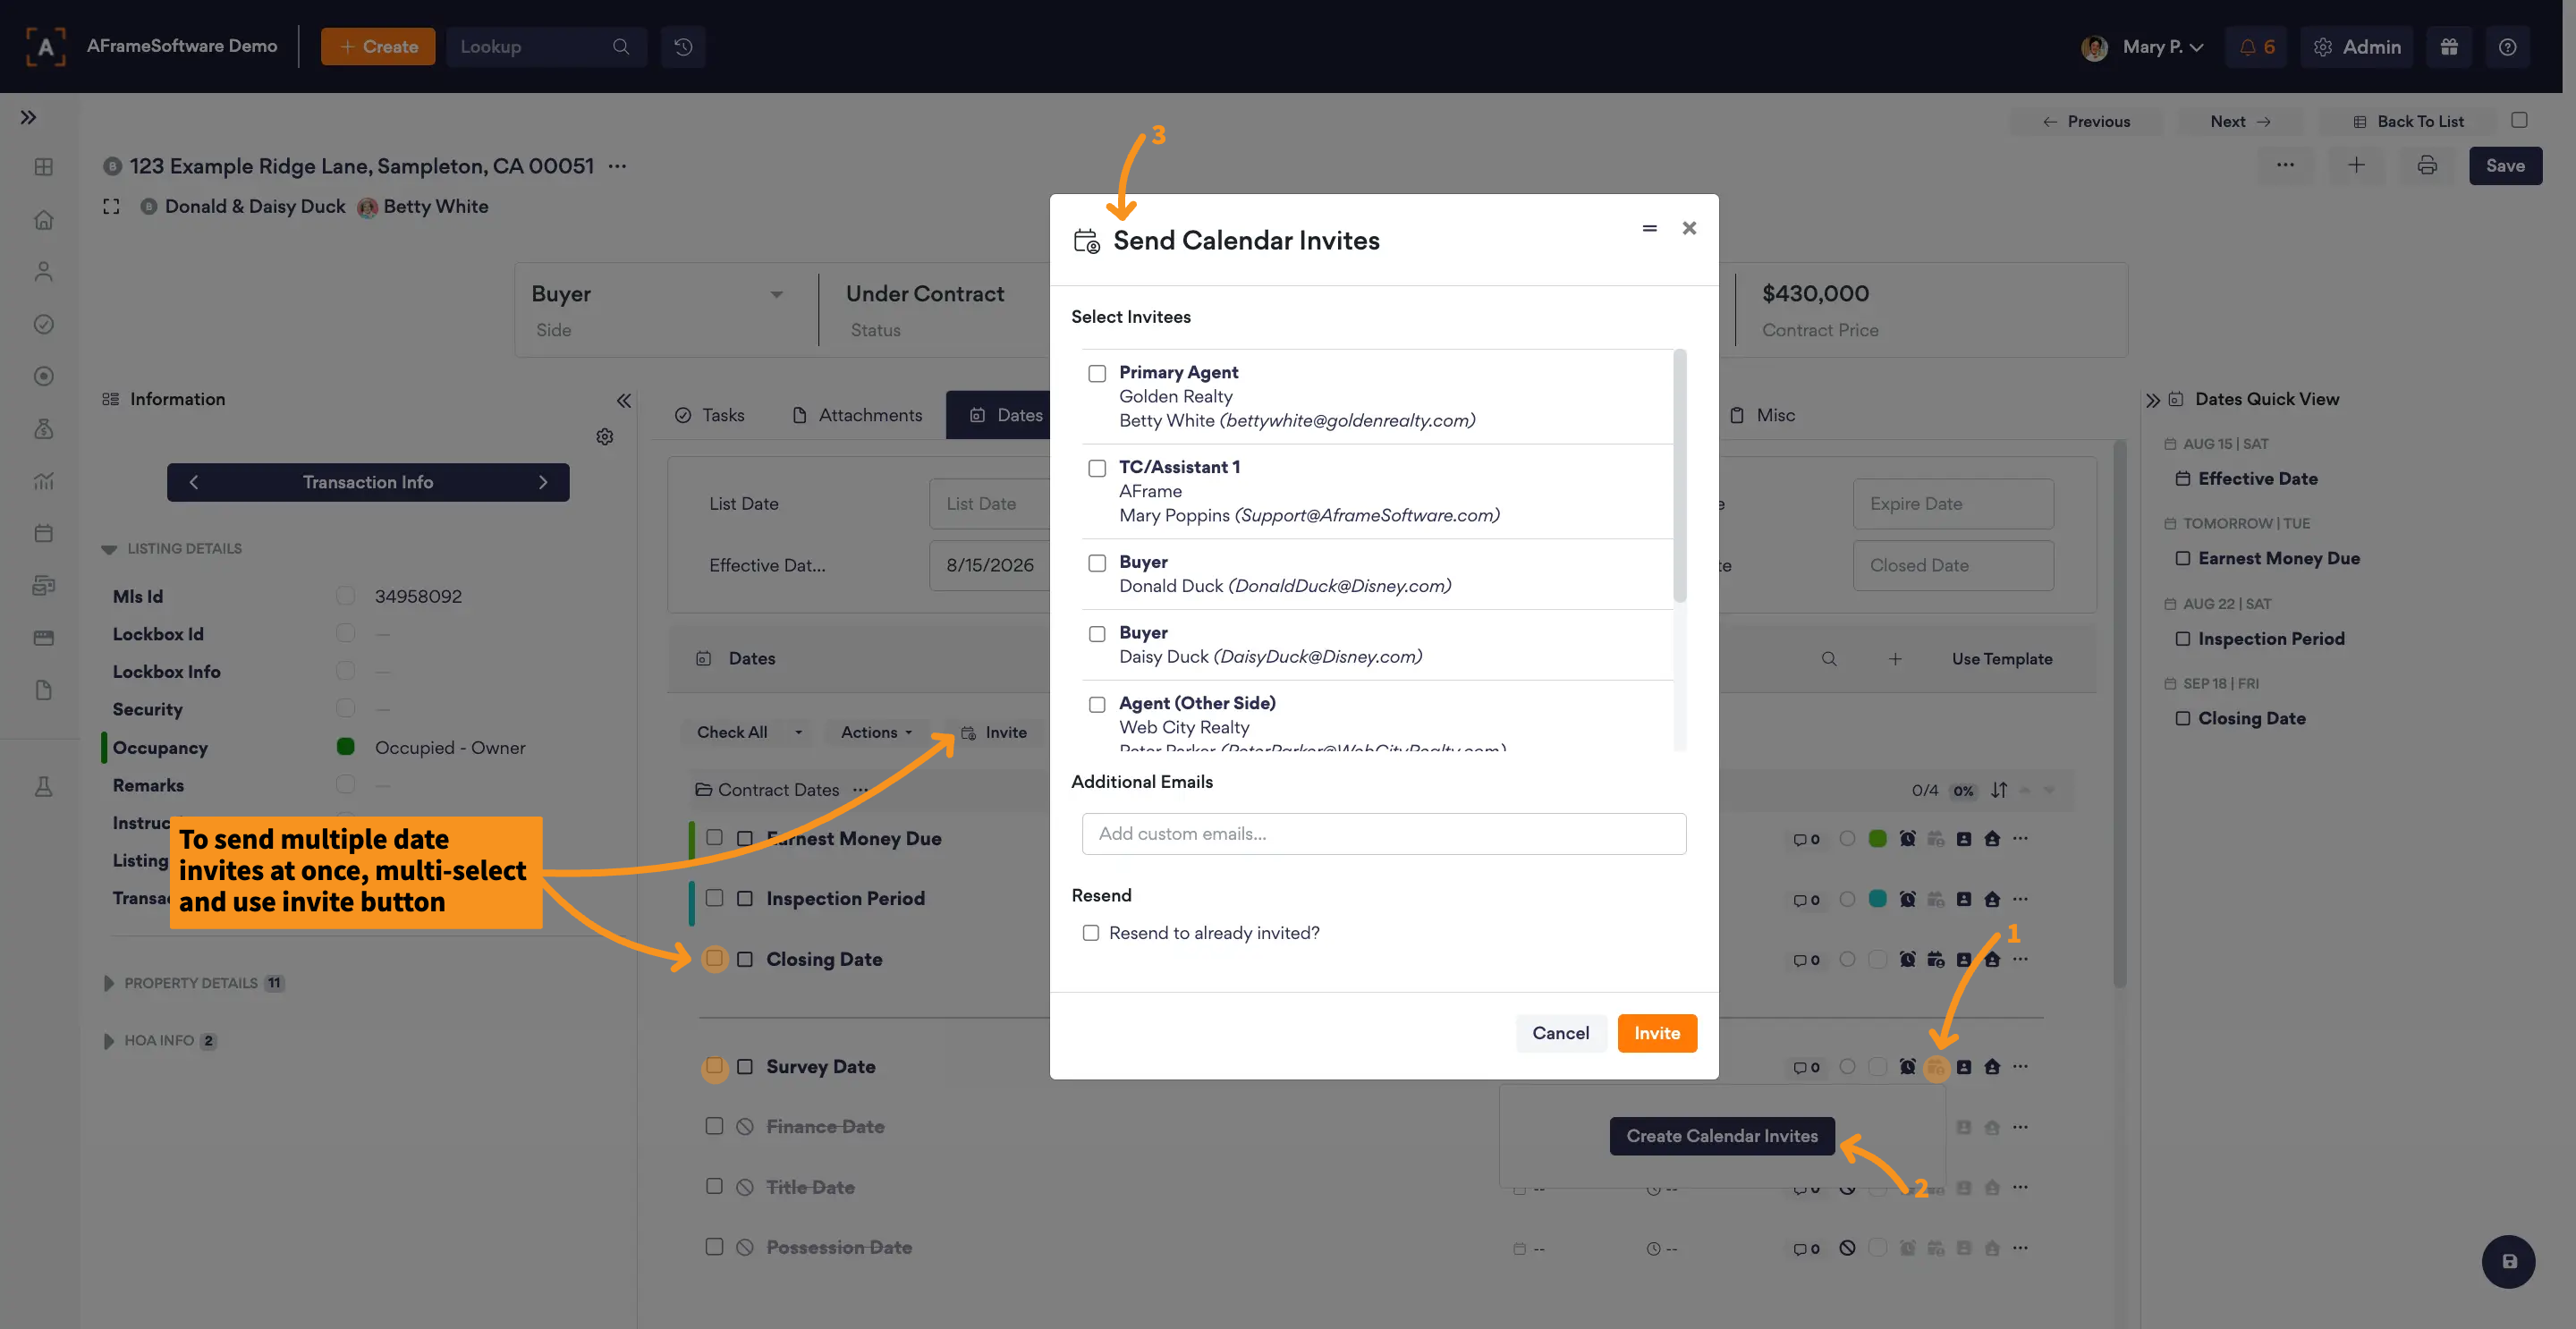Open more options next to the address
The height and width of the screenshot is (1329, 2576).
tap(617, 166)
